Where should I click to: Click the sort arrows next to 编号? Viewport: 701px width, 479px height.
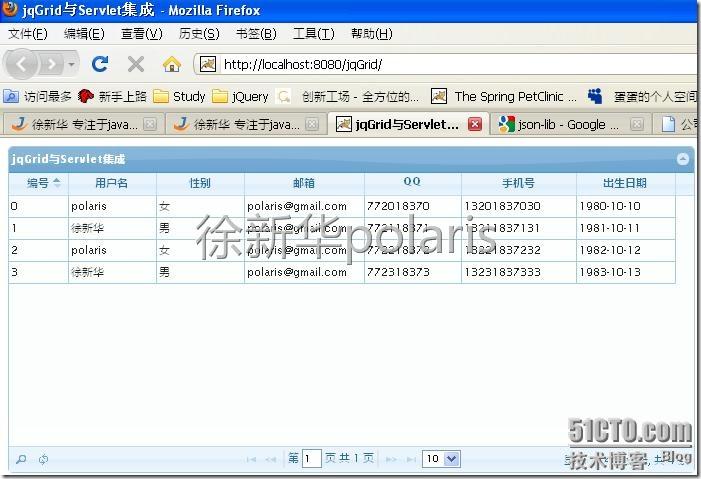pyautogui.click(x=57, y=182)
